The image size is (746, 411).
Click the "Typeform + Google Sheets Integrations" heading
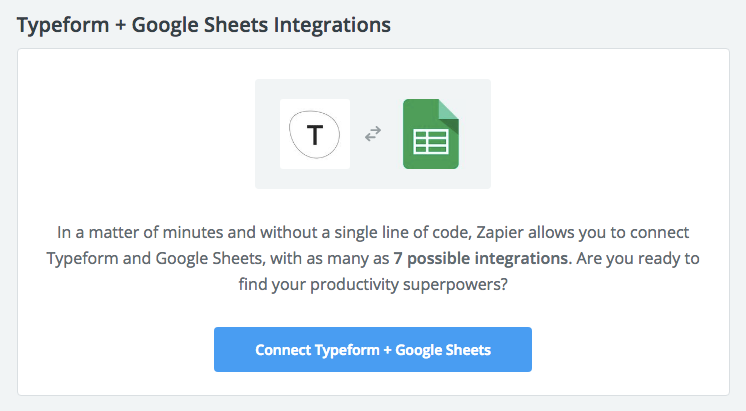203,23
